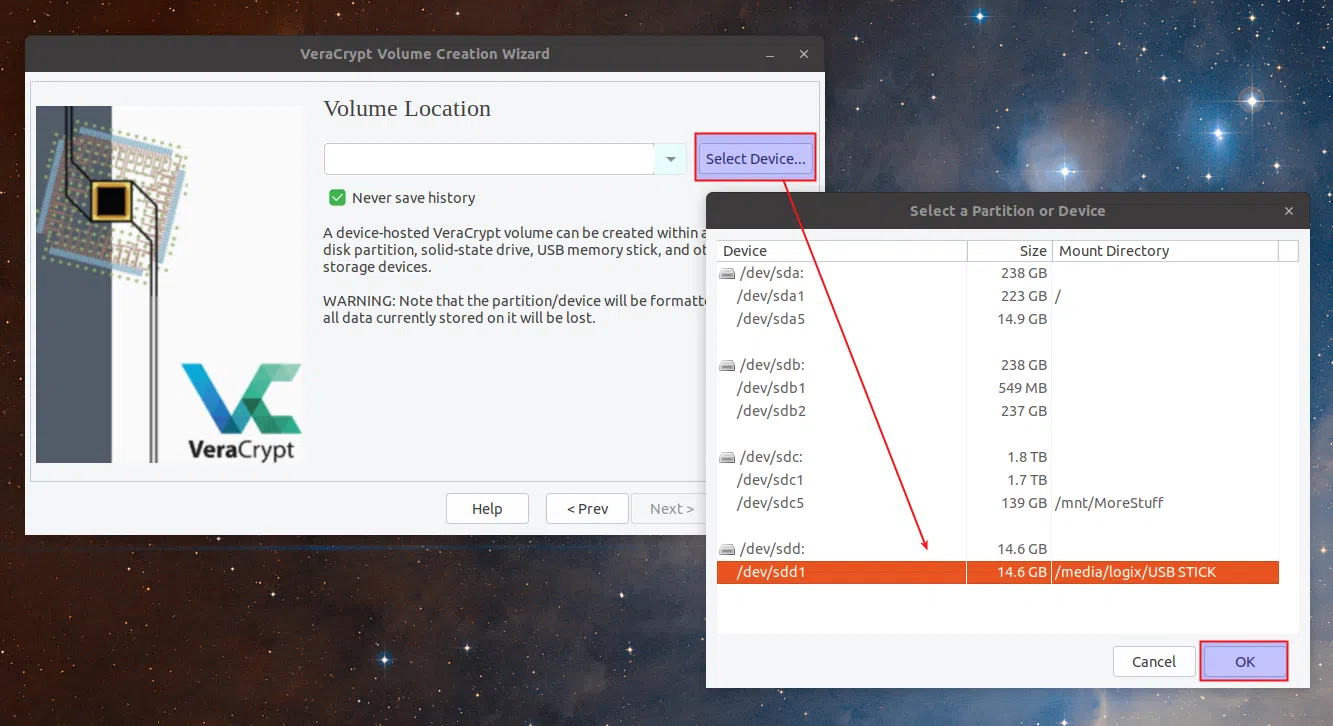The image size is (1333, 726).
Task: Click Cancel in the device dialog
Action: pyautogui.click(x=1154, y=661)
